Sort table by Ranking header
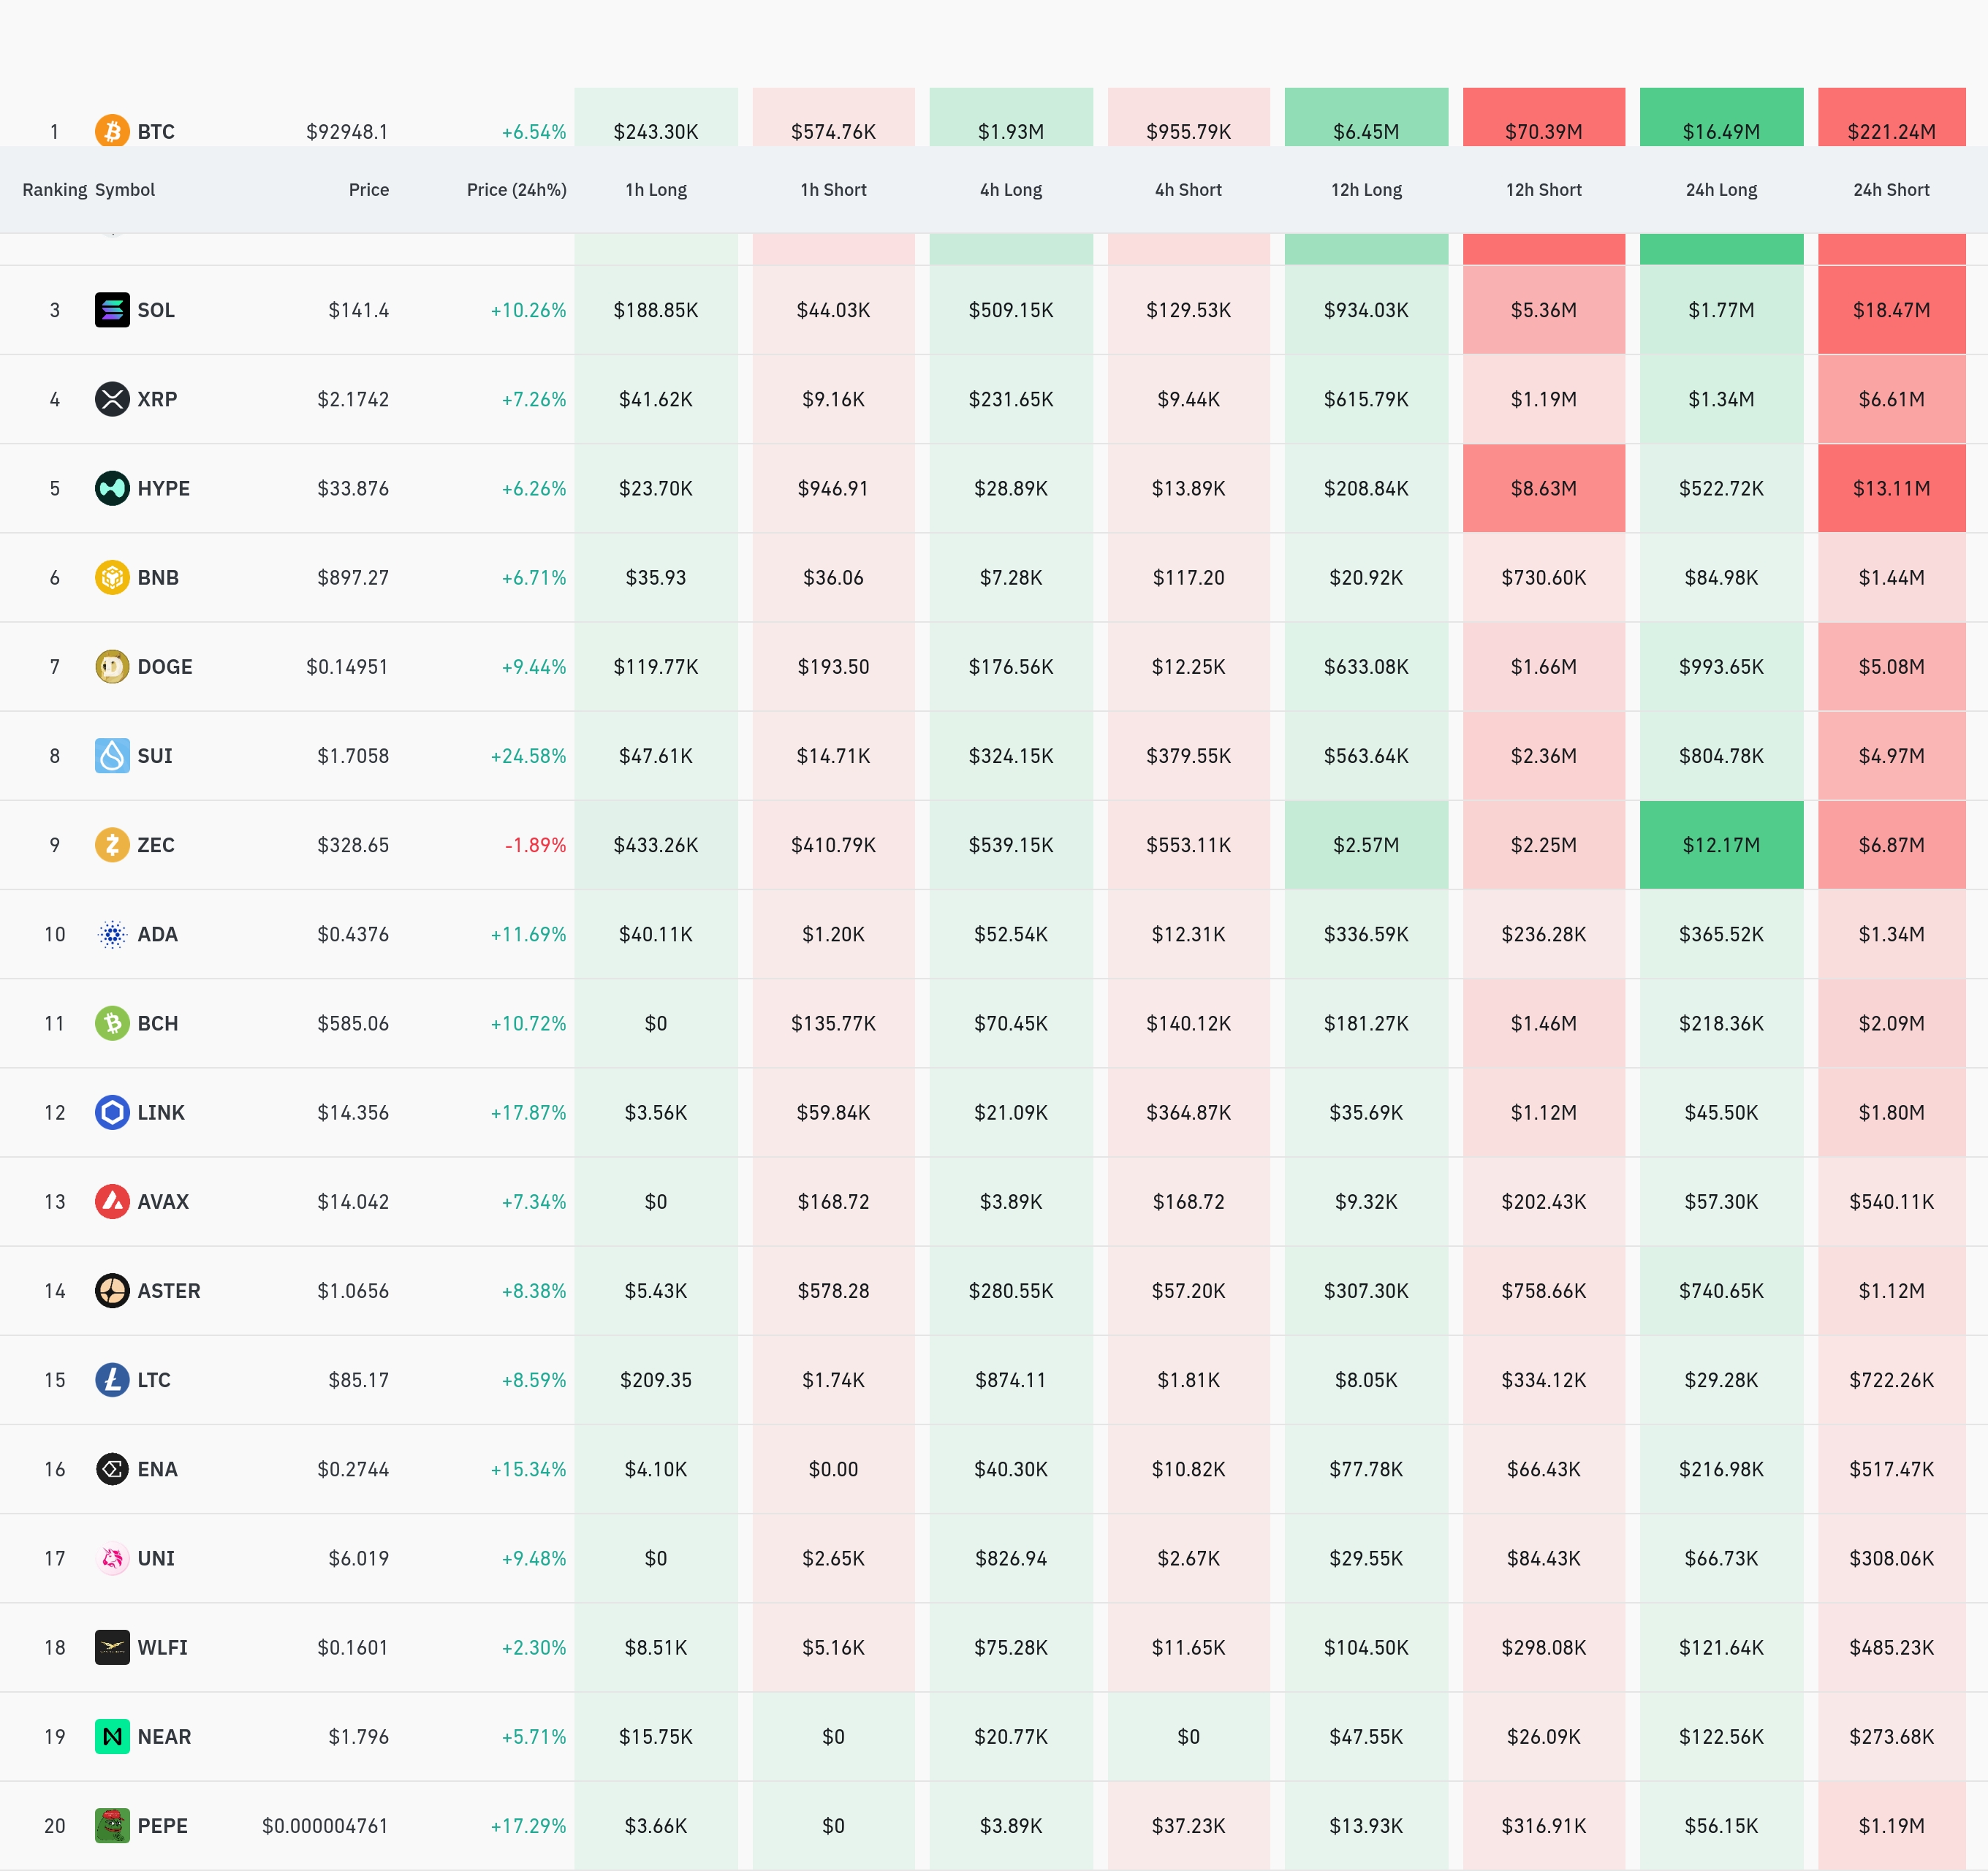The width and height of the screenshot is (1988, 1871). pyautogui.click(x=54, y=190)
